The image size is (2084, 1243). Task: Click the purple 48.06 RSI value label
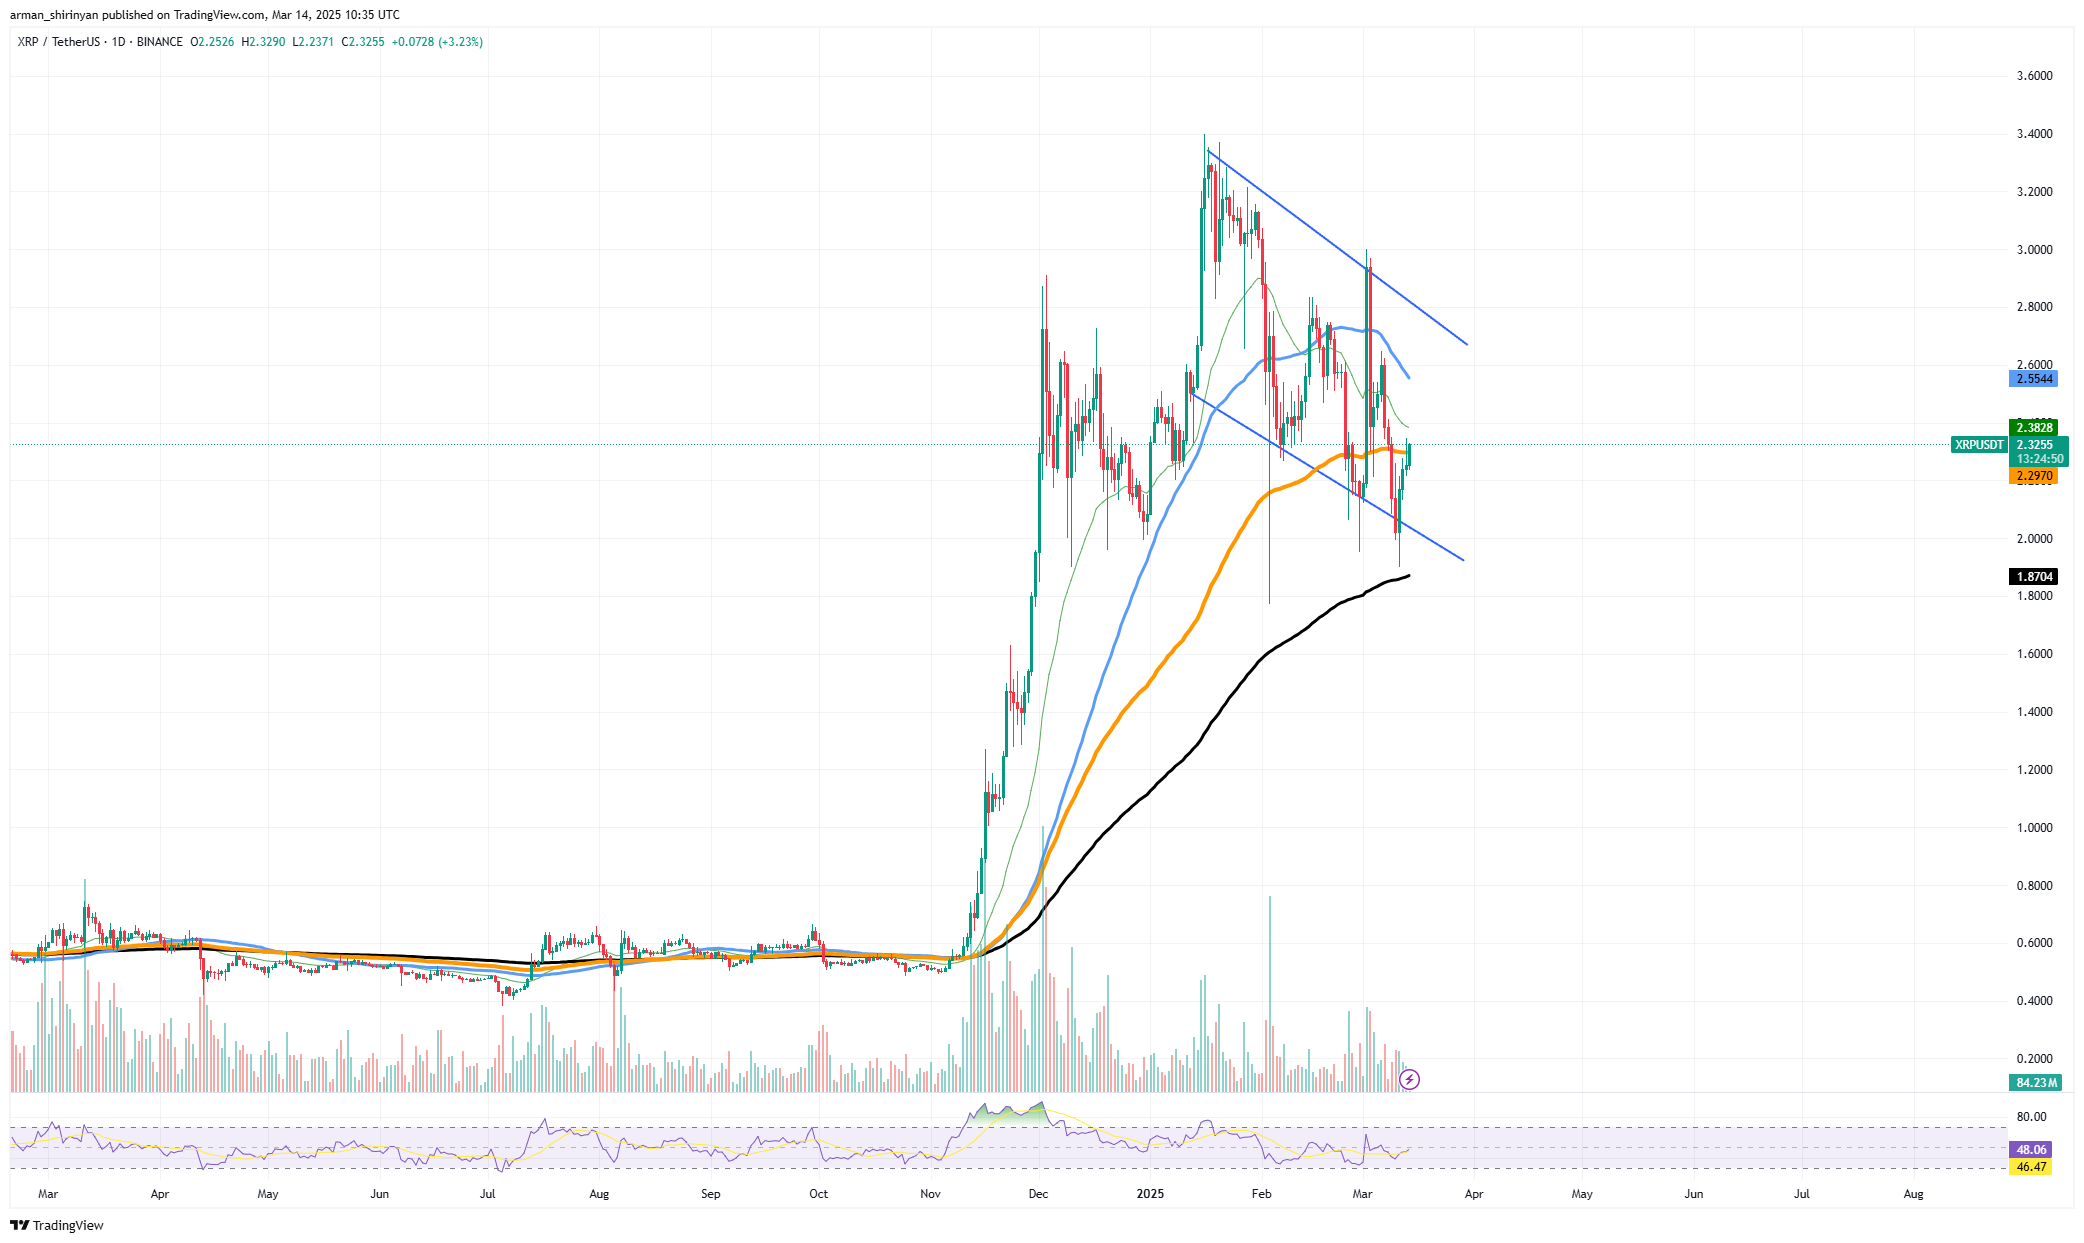[2030, 1150]
